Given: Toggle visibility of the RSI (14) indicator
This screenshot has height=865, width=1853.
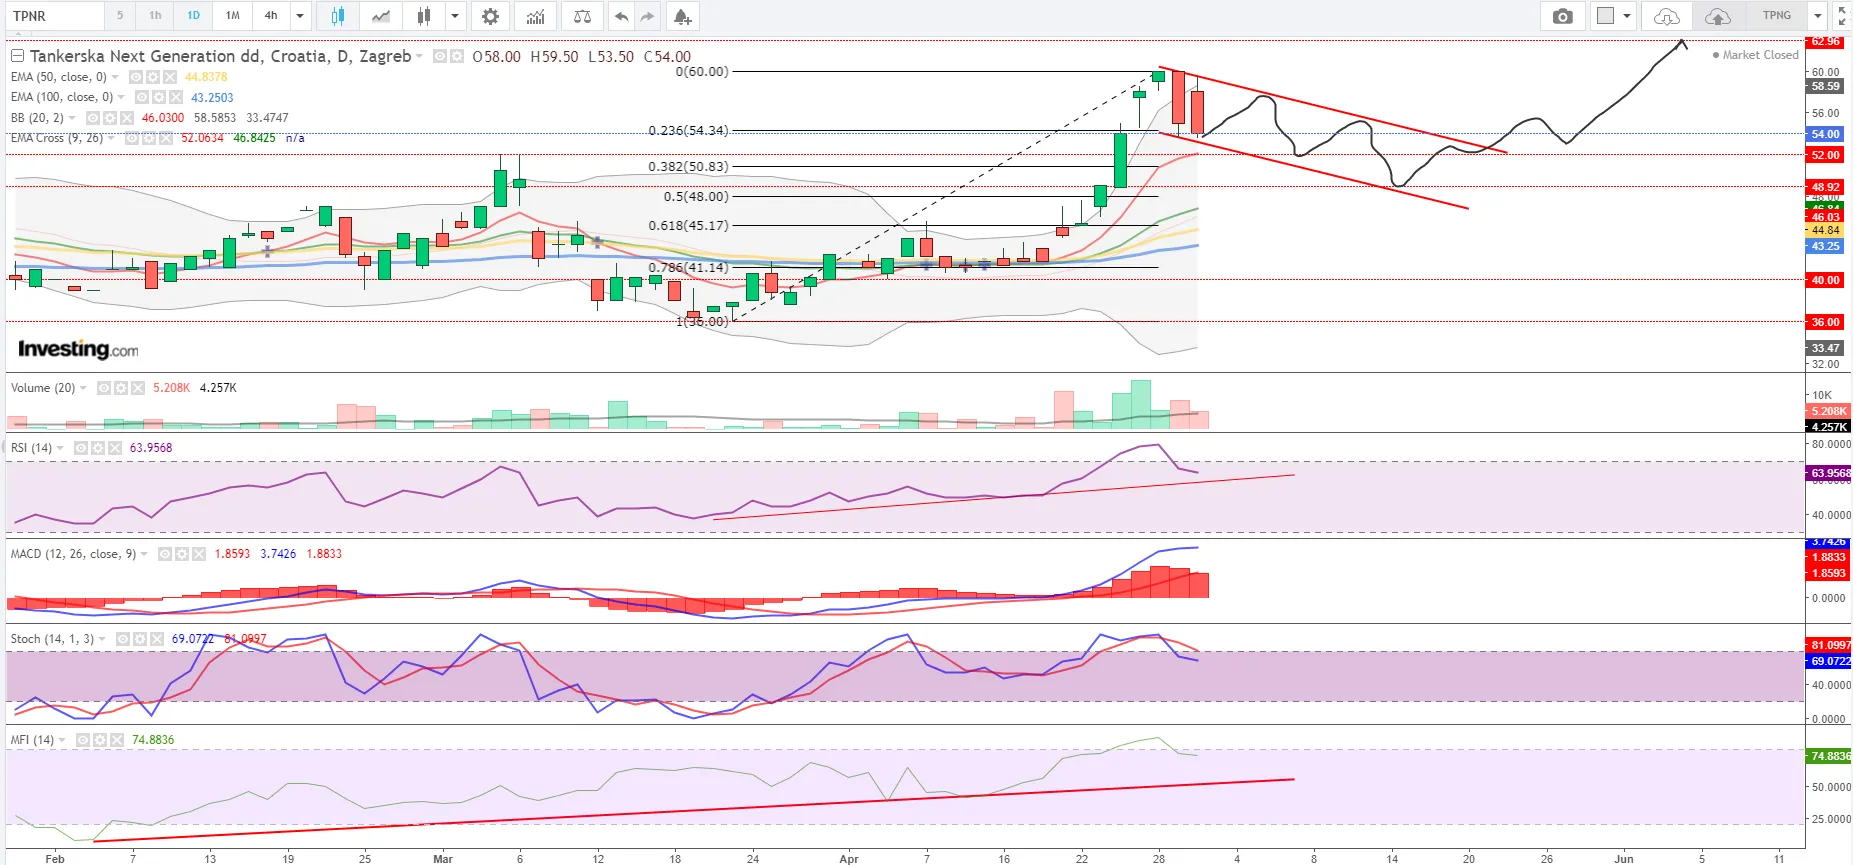Looking at the screenshot, I should click(81, 448).
